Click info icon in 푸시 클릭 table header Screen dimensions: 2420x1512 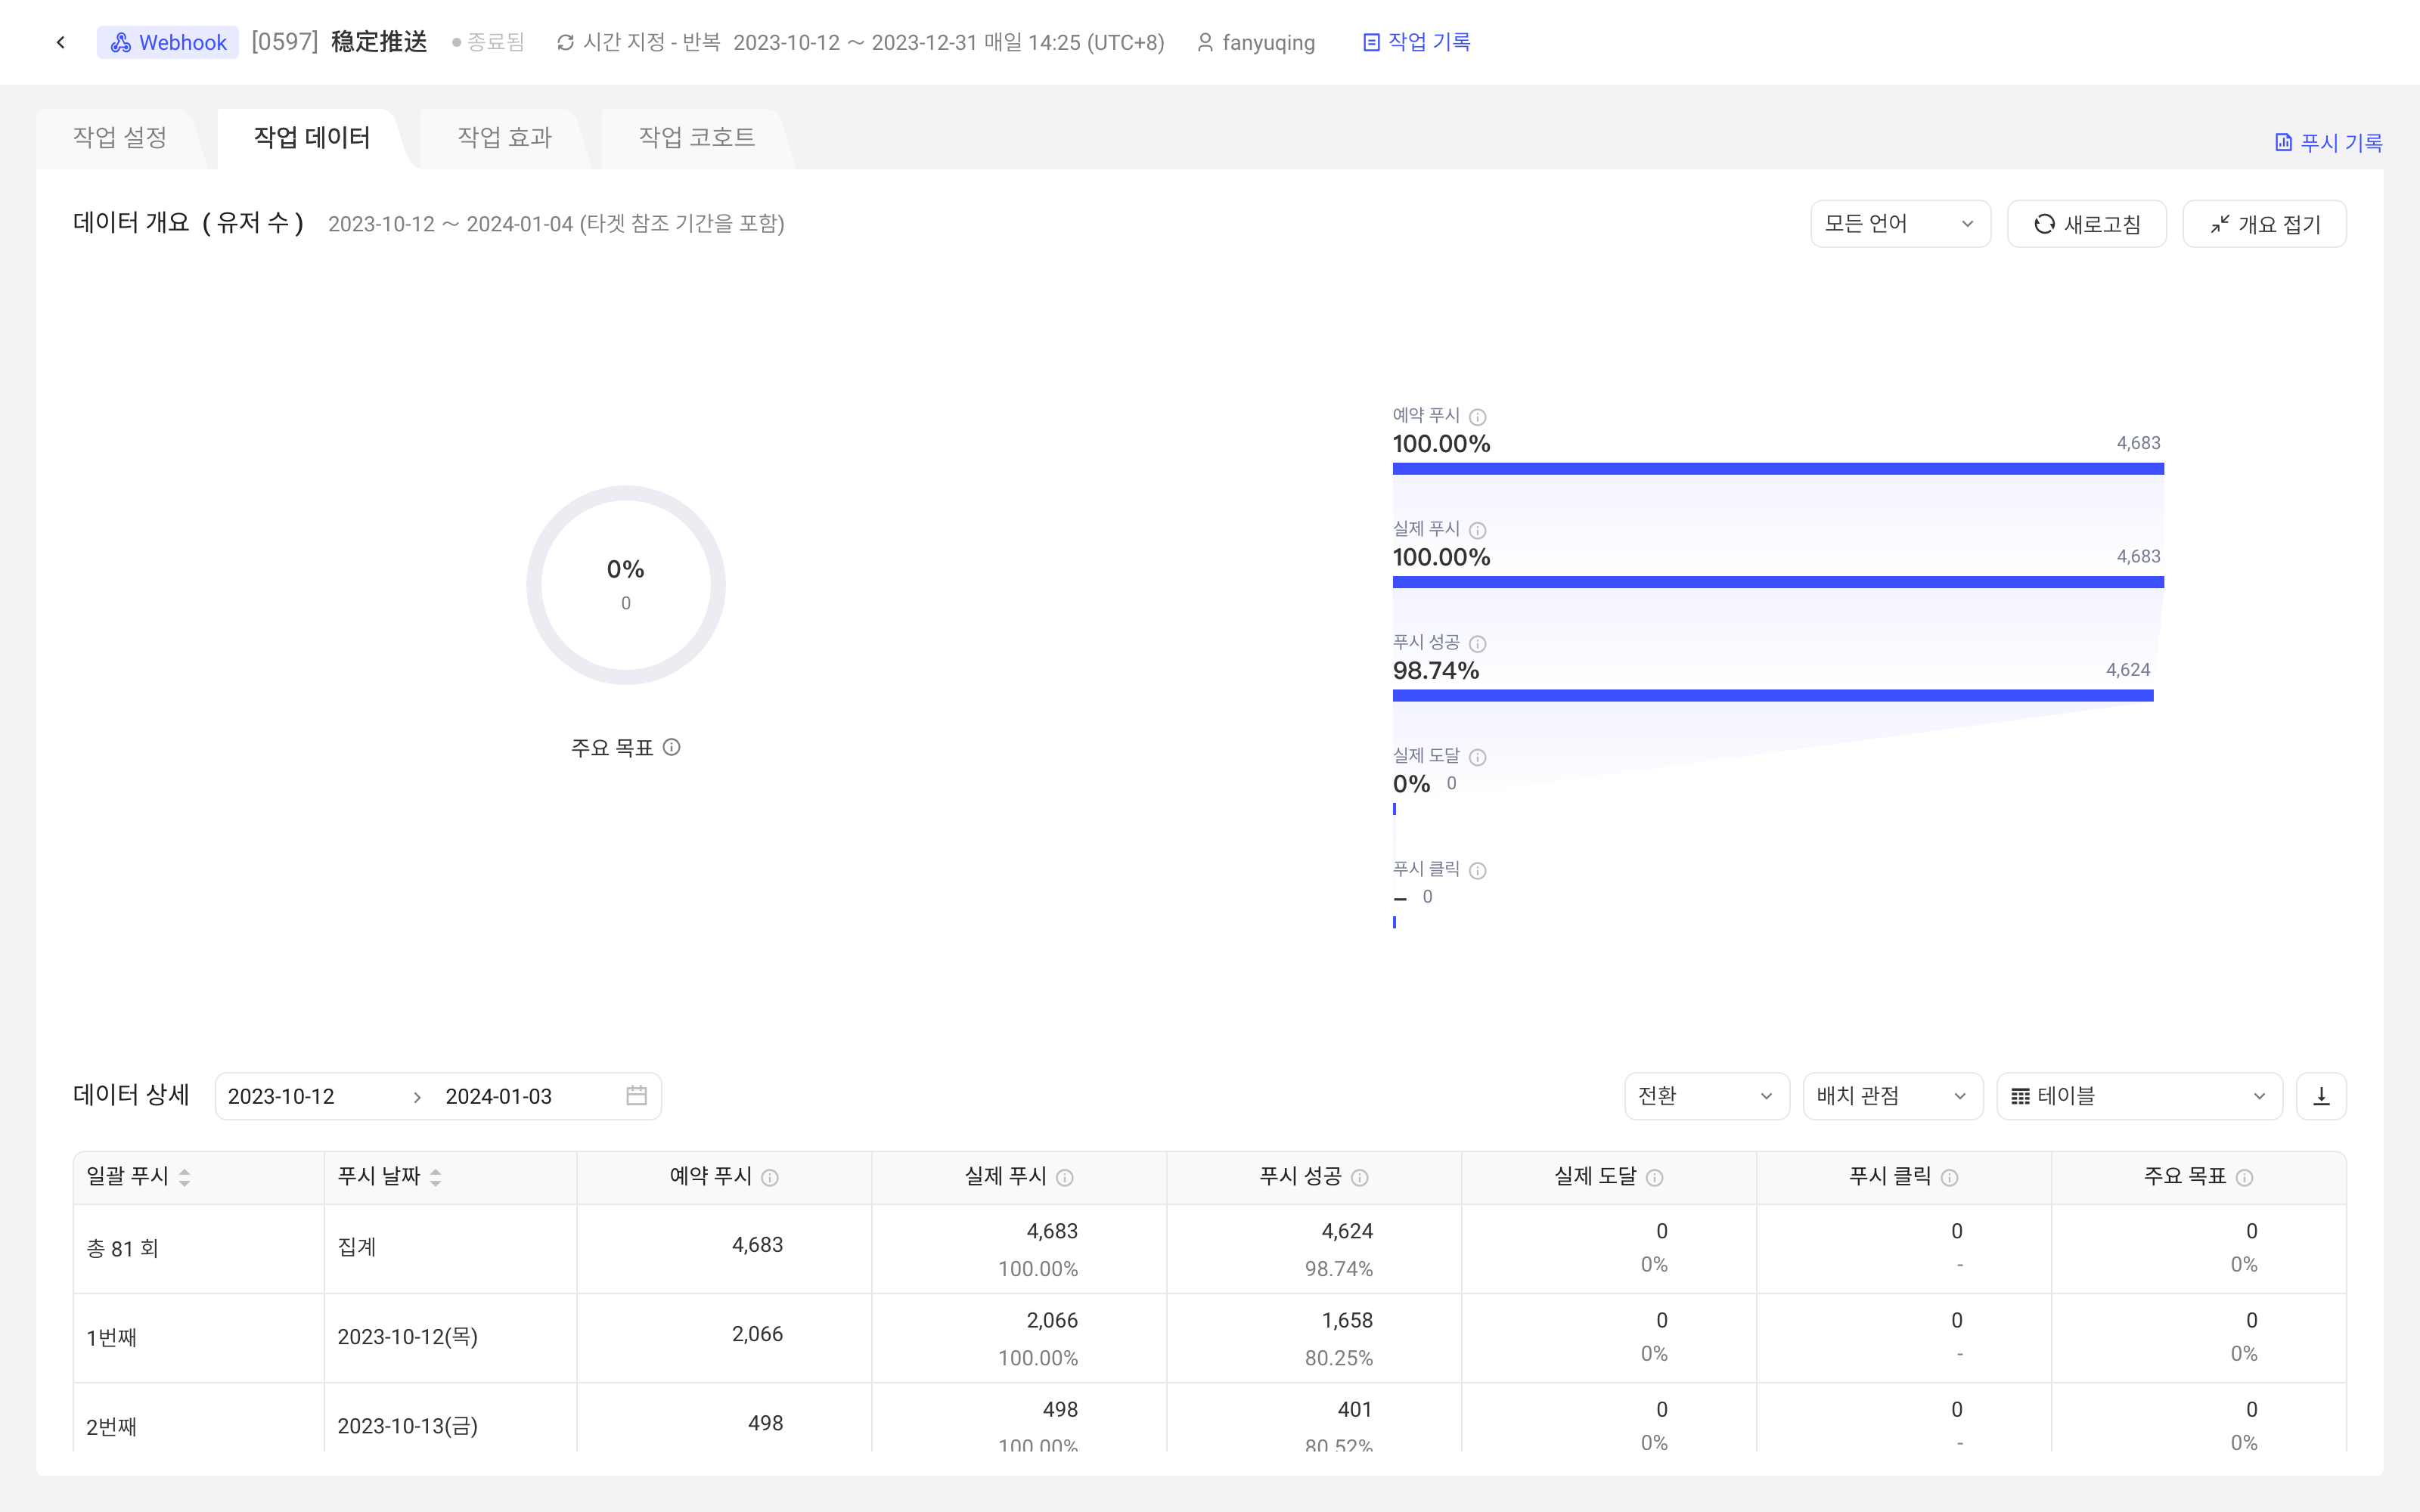coord(1950,1178)
